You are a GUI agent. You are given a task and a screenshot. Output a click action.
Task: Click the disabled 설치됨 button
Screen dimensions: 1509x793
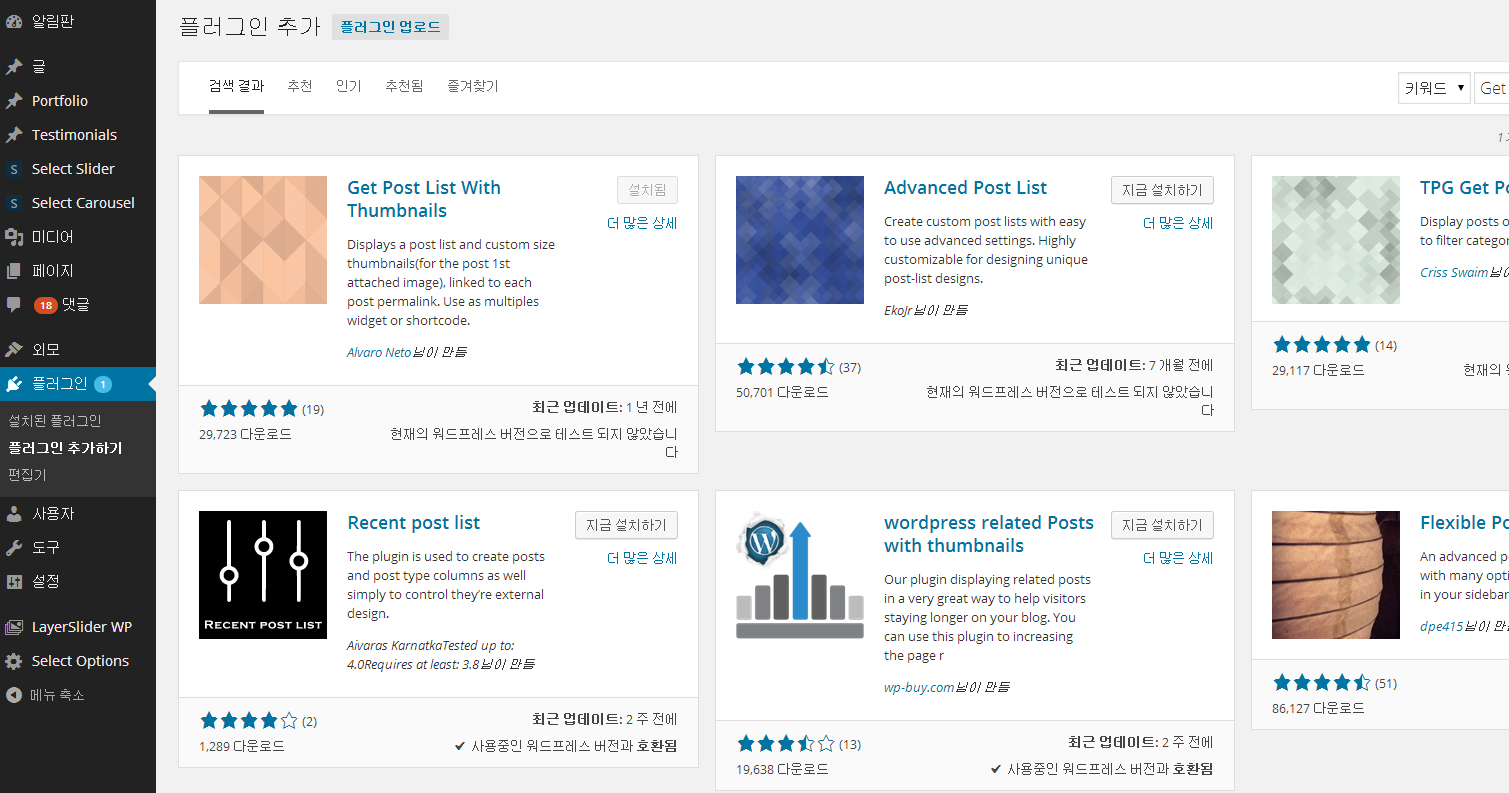[x=647, y=190]
